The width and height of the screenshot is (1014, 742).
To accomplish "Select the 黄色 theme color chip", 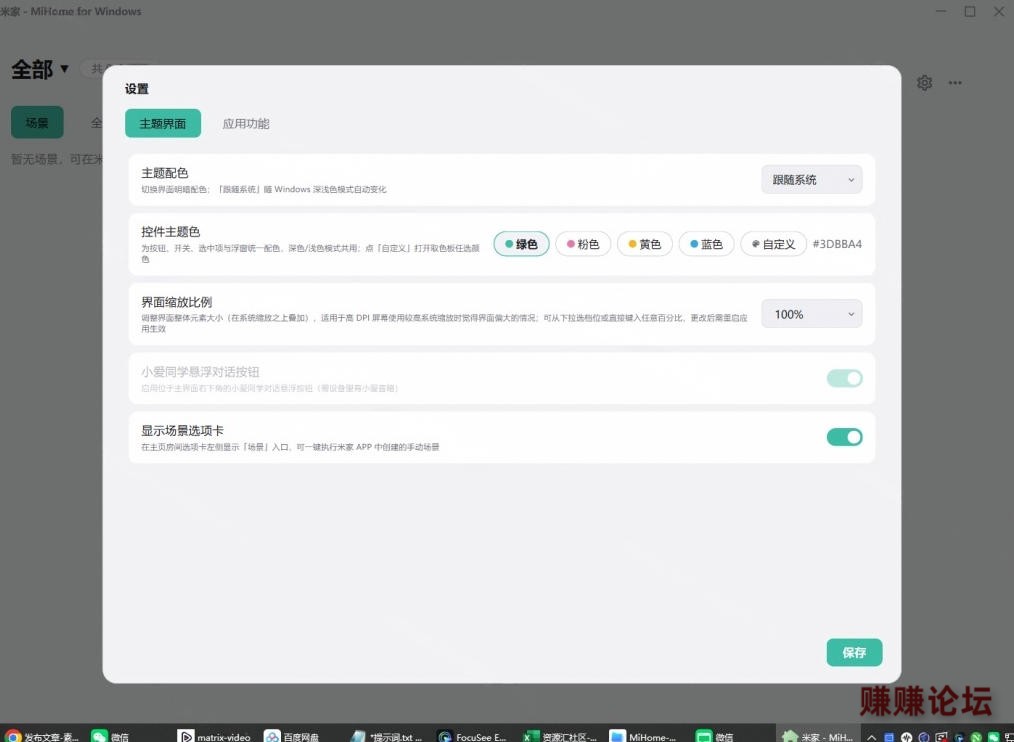I will point(645,244).
